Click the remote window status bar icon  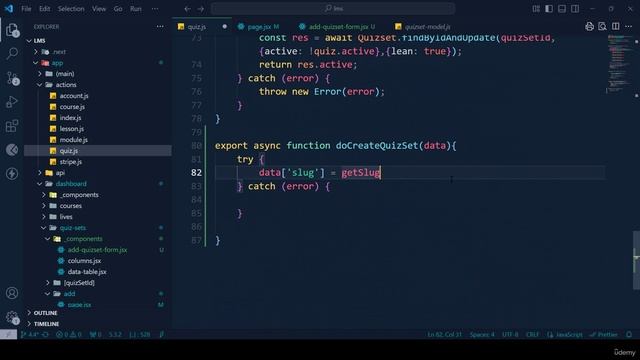pyautogui.click(x=8, y=334)
